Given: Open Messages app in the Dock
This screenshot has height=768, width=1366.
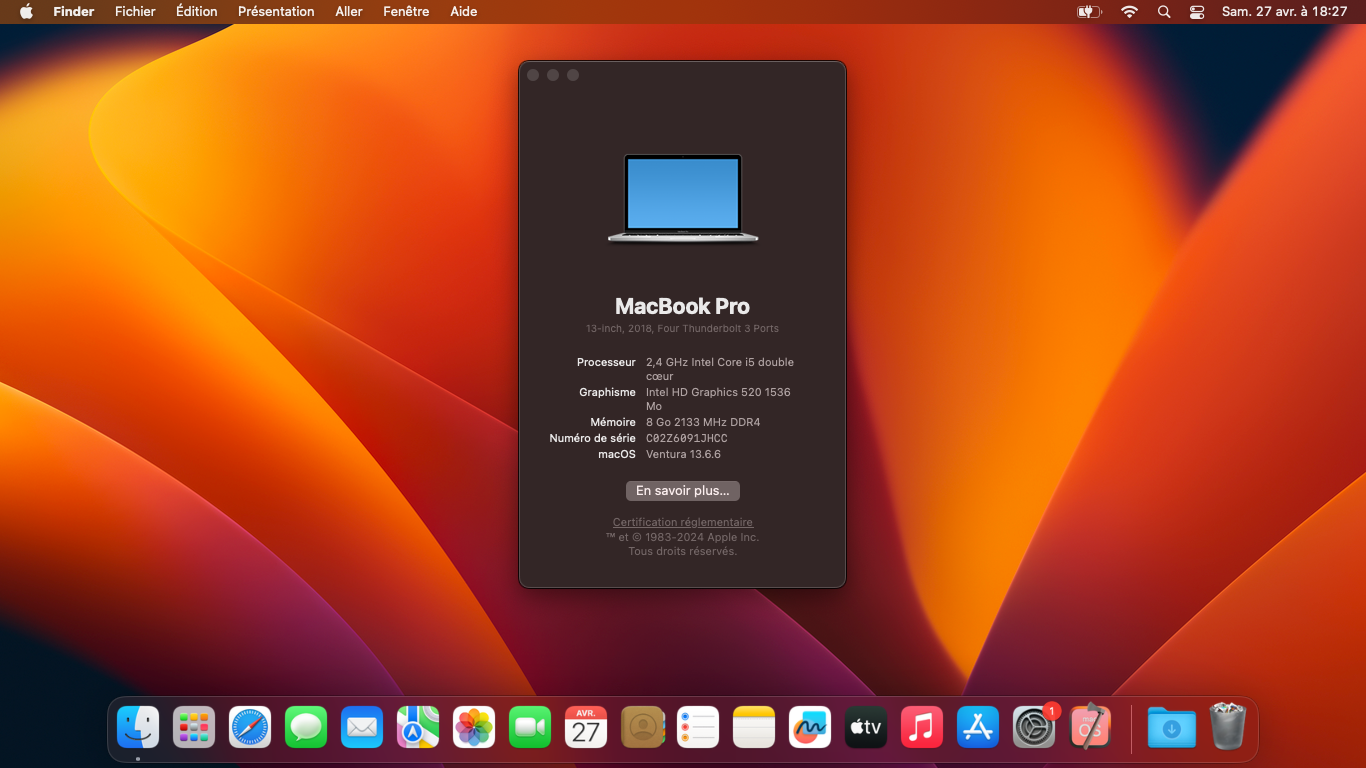Looking at the screenshot, I should [x=306, y=727].
